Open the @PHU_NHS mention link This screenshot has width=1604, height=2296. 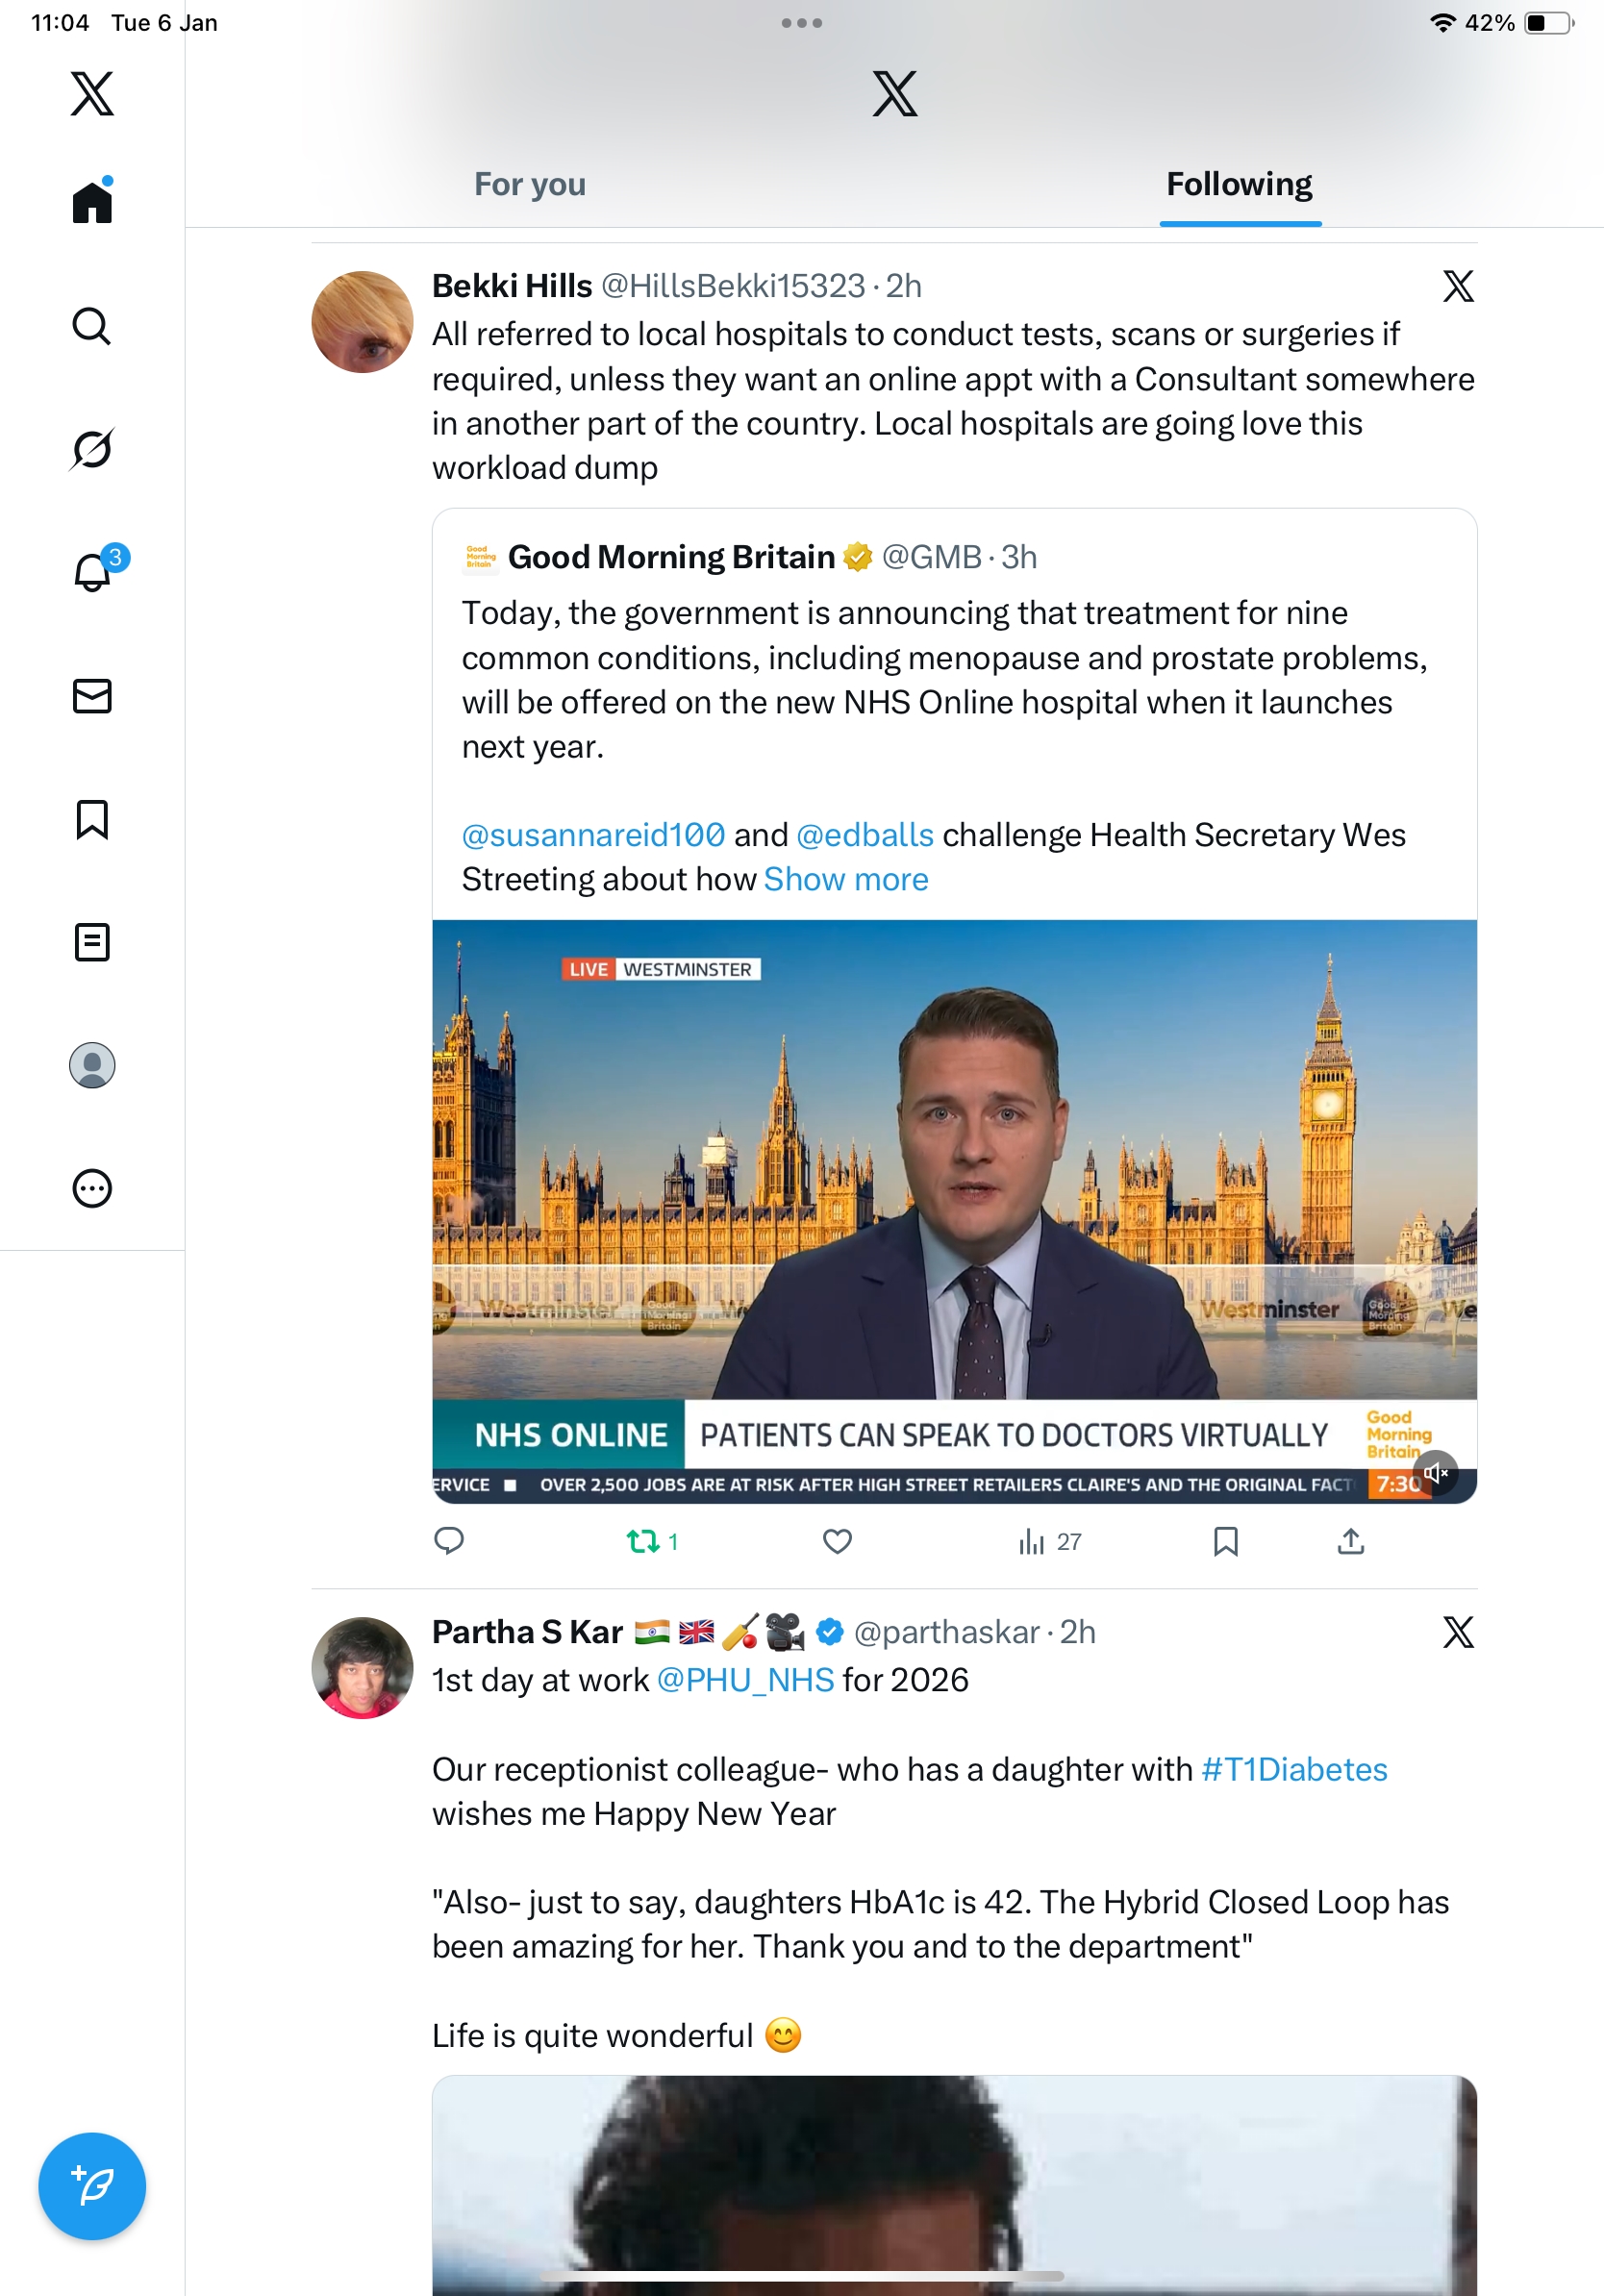745,1680
